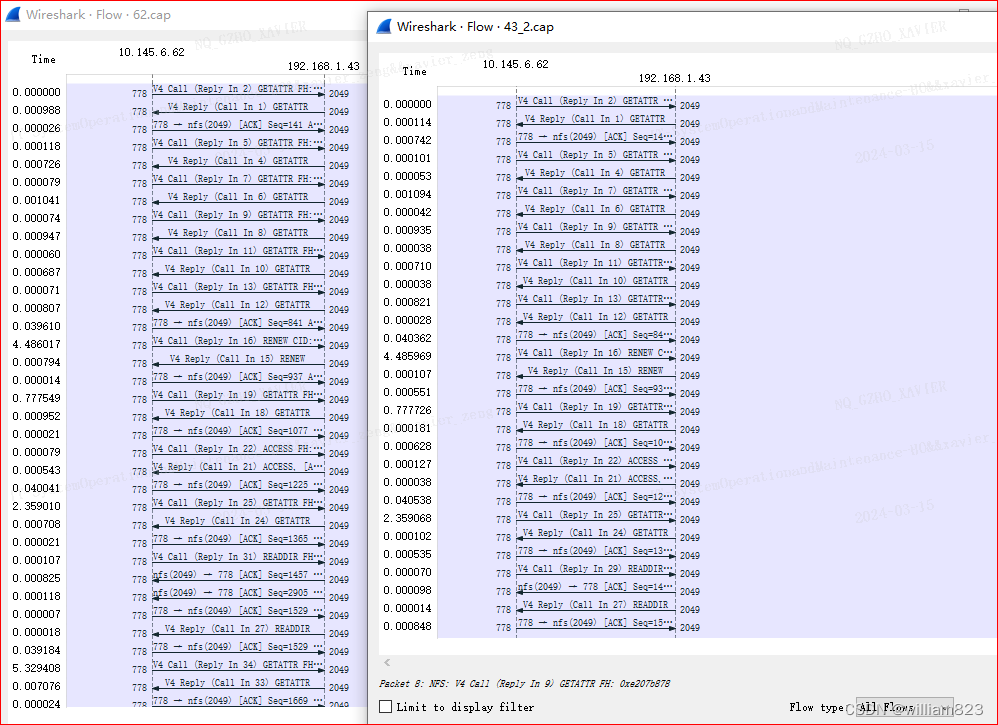Select the "V4 Call (Reply In 2) GETATTR" arrow
Screen dimensions: 998x725
[x=595, y=100]
